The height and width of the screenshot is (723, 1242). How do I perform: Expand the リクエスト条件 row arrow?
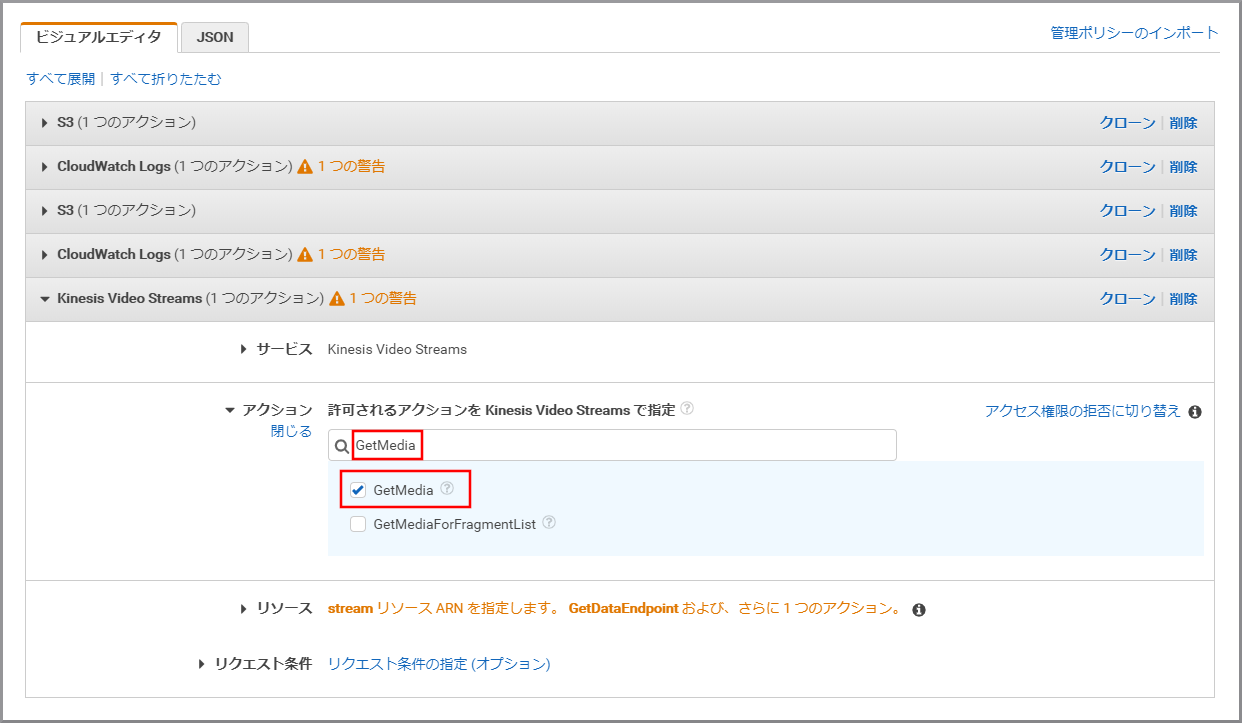point(203,664)
